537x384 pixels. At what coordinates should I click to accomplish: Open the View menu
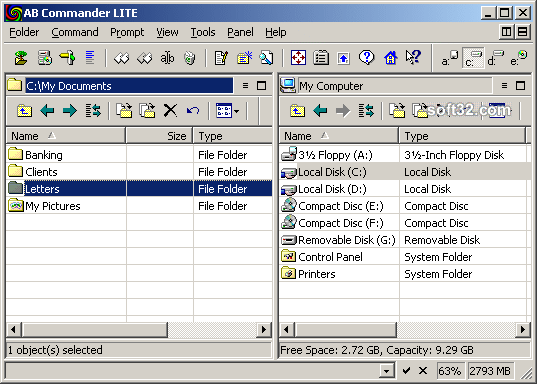[167, 32]
